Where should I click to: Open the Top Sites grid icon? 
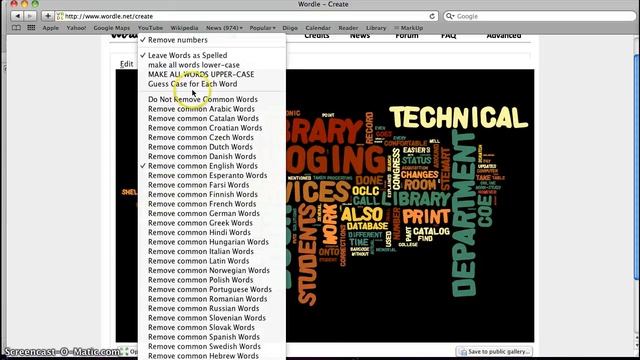tap(31, 28)
